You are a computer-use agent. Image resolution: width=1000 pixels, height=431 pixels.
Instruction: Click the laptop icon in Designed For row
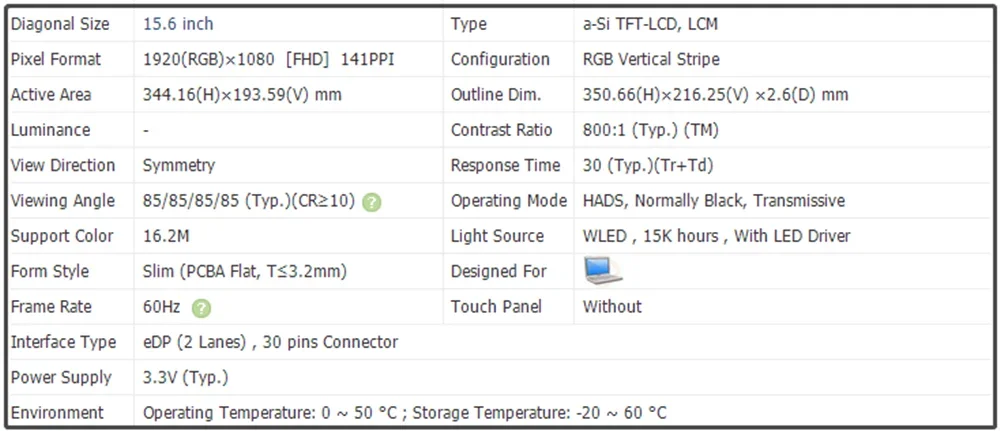(x=603, y=271)
